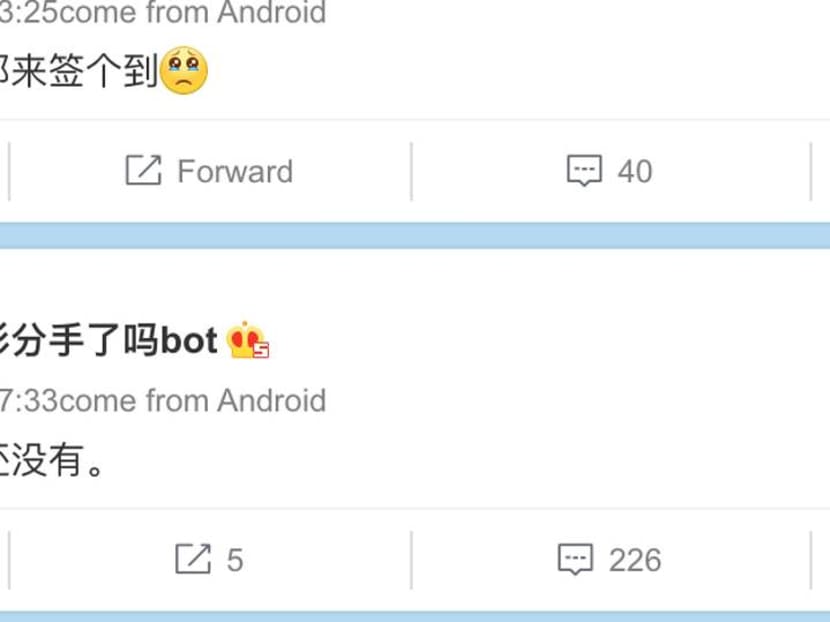Click the 3:25 post timestamp
This screenshot has height=622, width=830.
pos(28,12)
